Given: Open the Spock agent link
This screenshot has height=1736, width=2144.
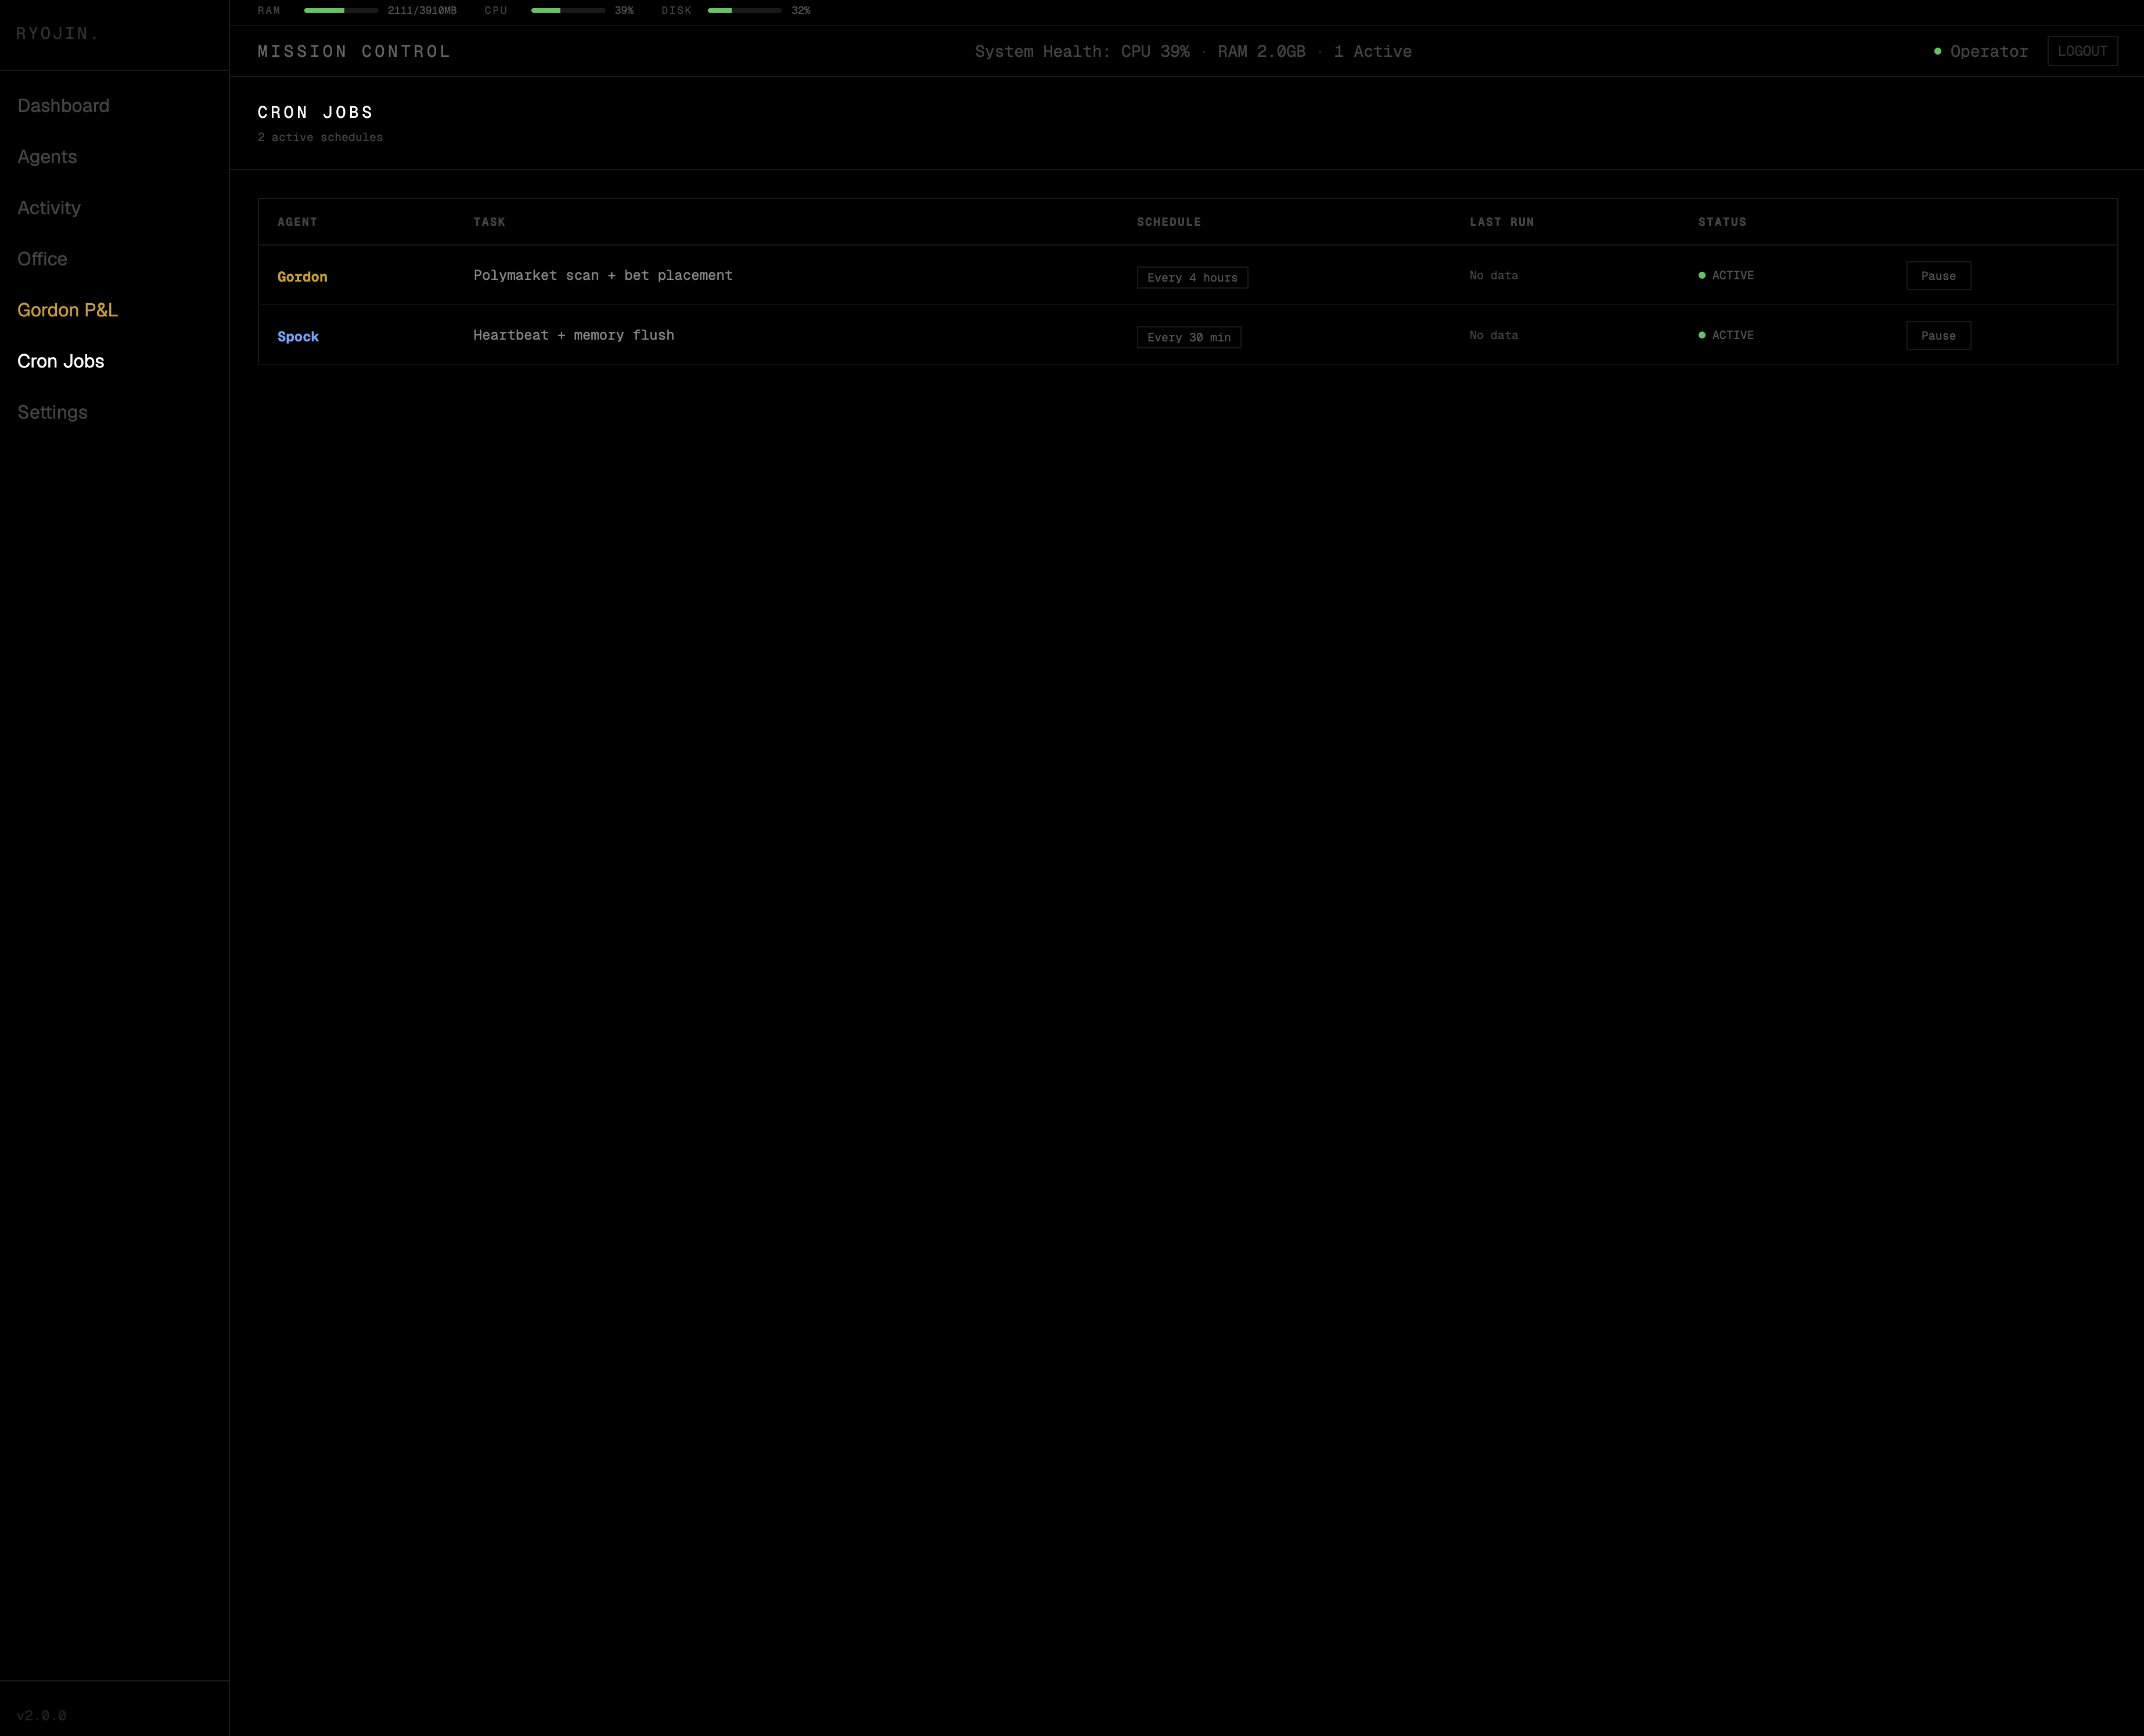Looking at the screenshot, I should 298,336.
